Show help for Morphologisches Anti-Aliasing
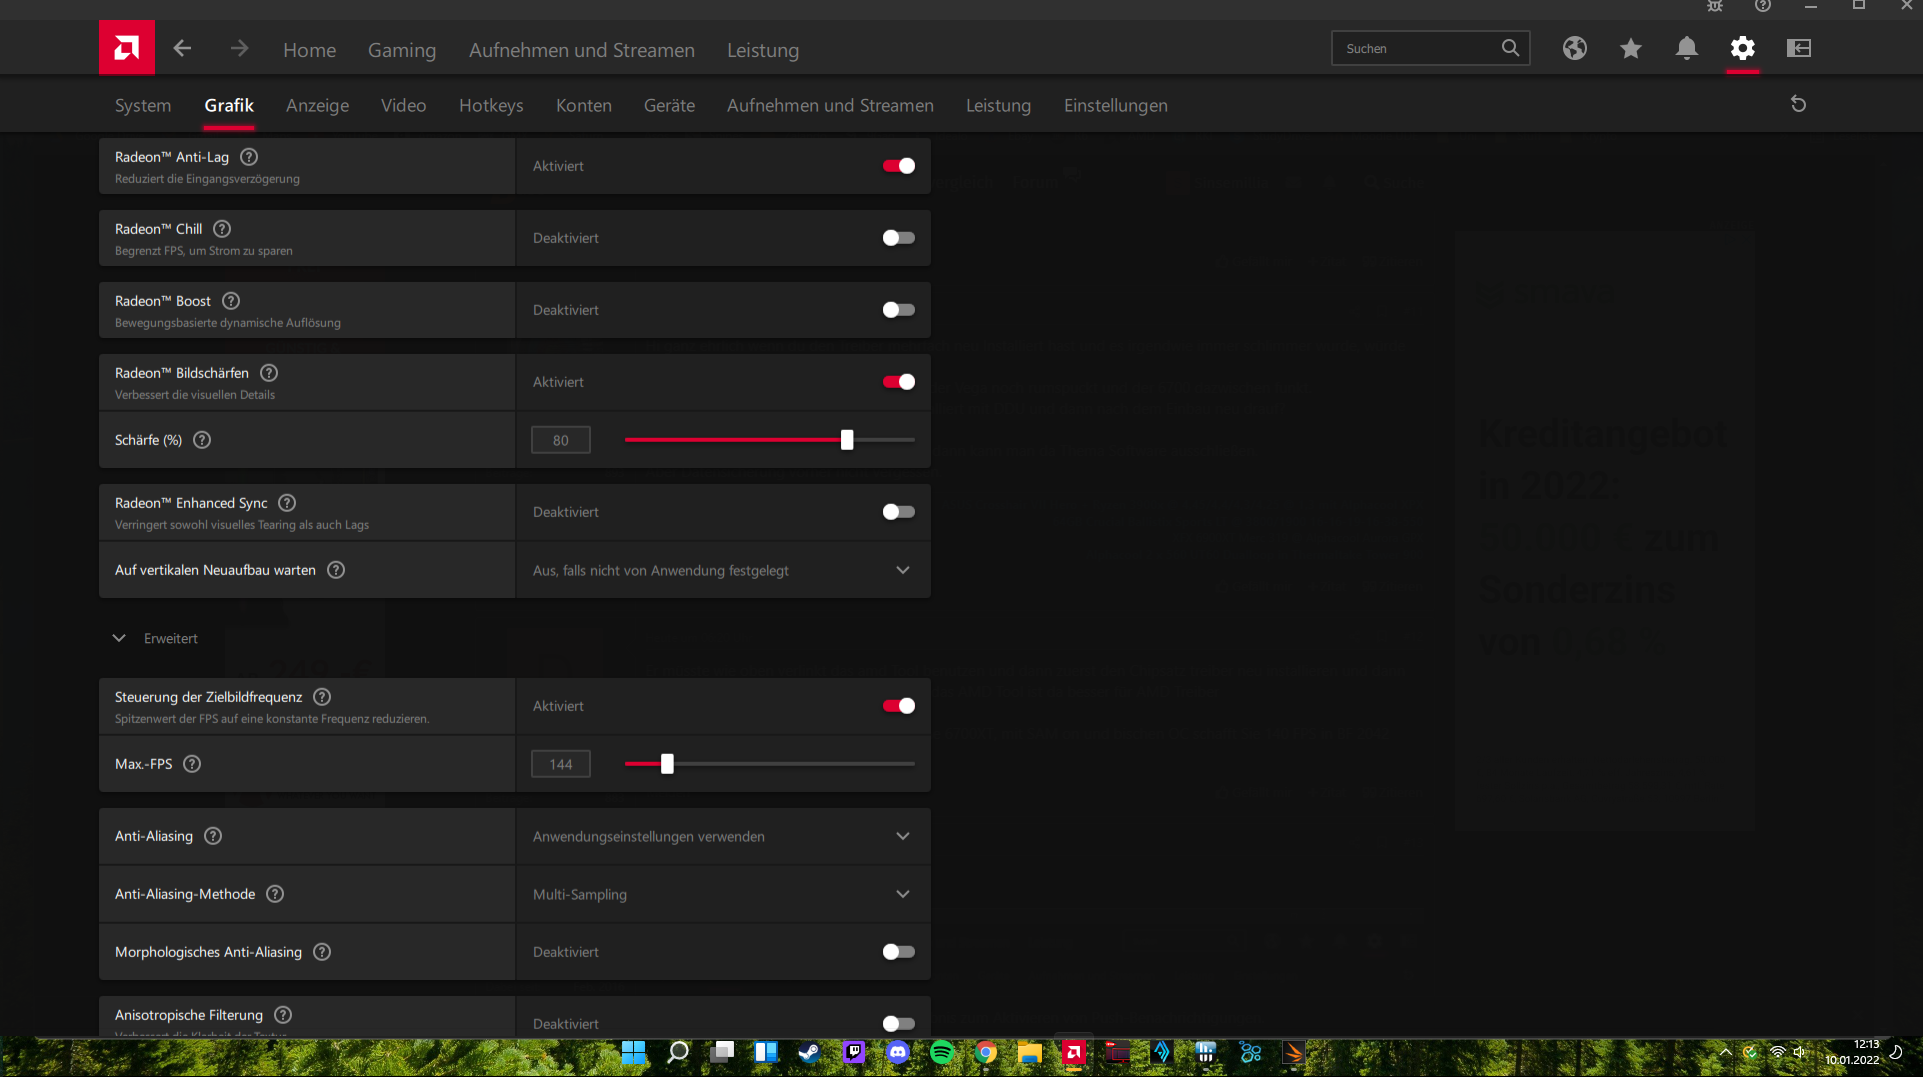This screenshot has height=1077, width=1923. (x=322, y=952)
